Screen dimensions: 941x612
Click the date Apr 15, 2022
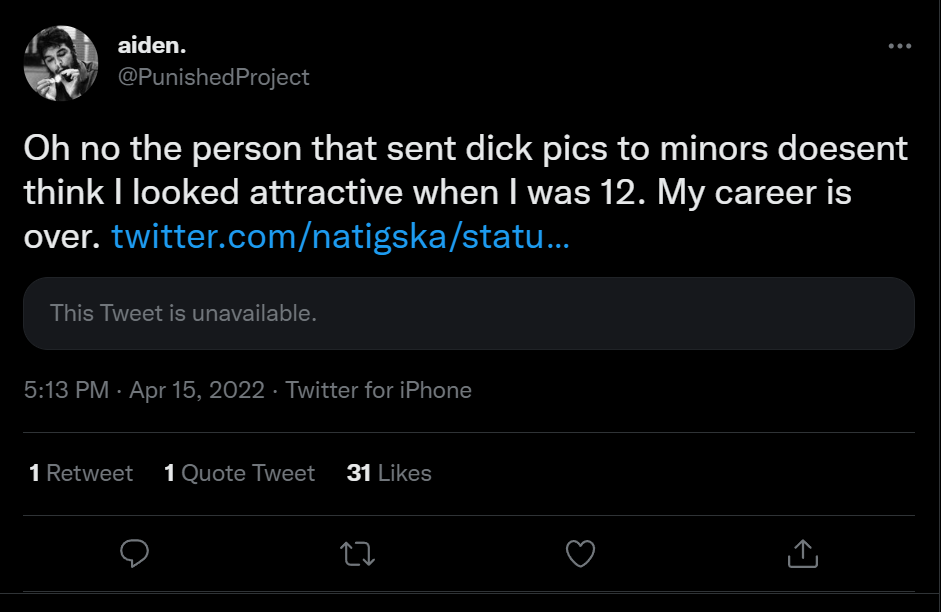click(x=197, y=390)
